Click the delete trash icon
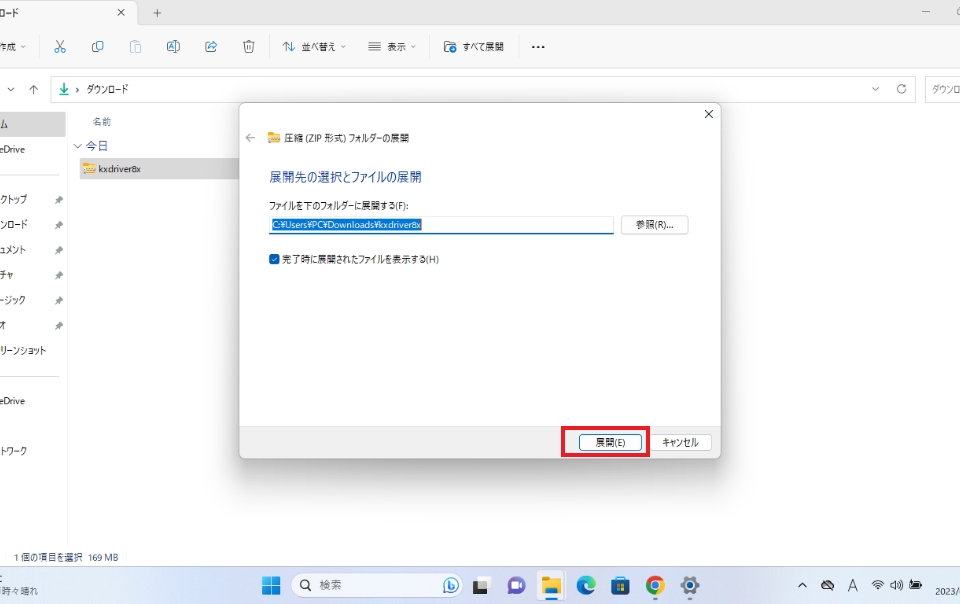Viewport: 960px width, 604px height. coord(249,47)
